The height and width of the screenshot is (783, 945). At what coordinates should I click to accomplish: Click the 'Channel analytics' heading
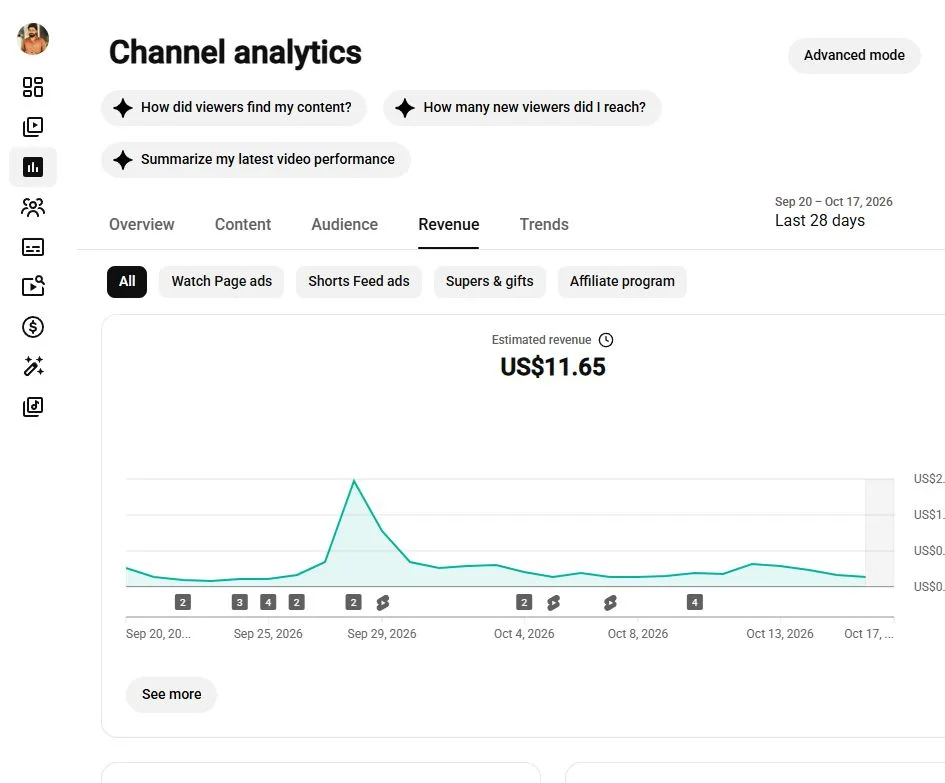point(235,53)
